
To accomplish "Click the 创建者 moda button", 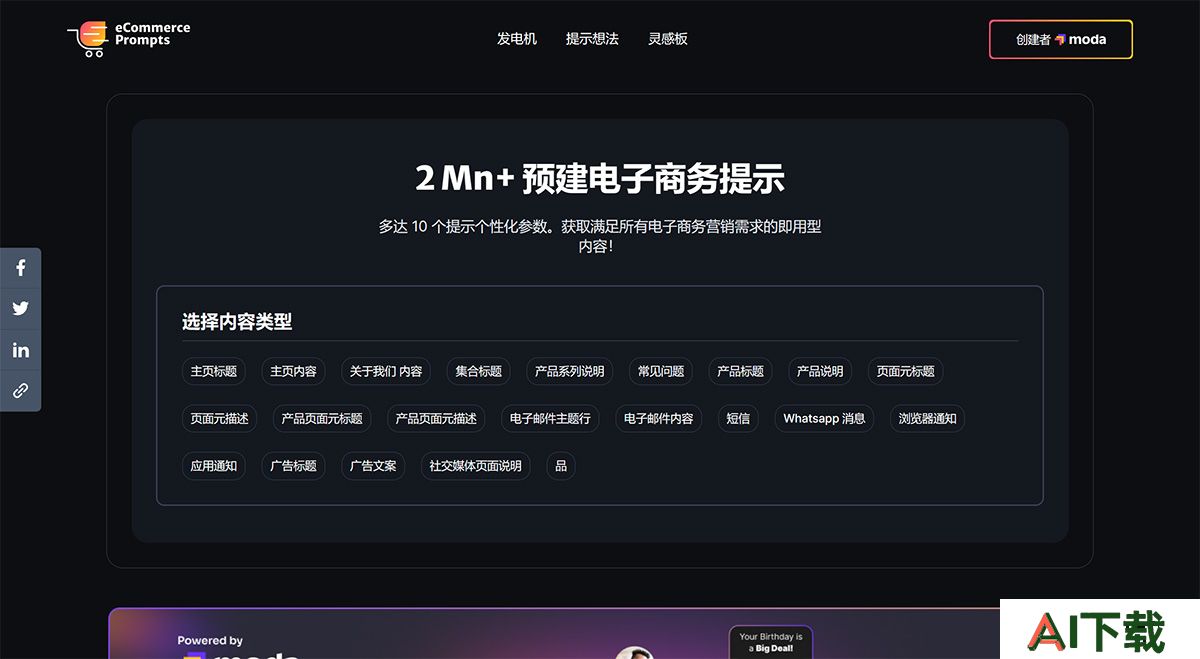I will coord(1061,40).
